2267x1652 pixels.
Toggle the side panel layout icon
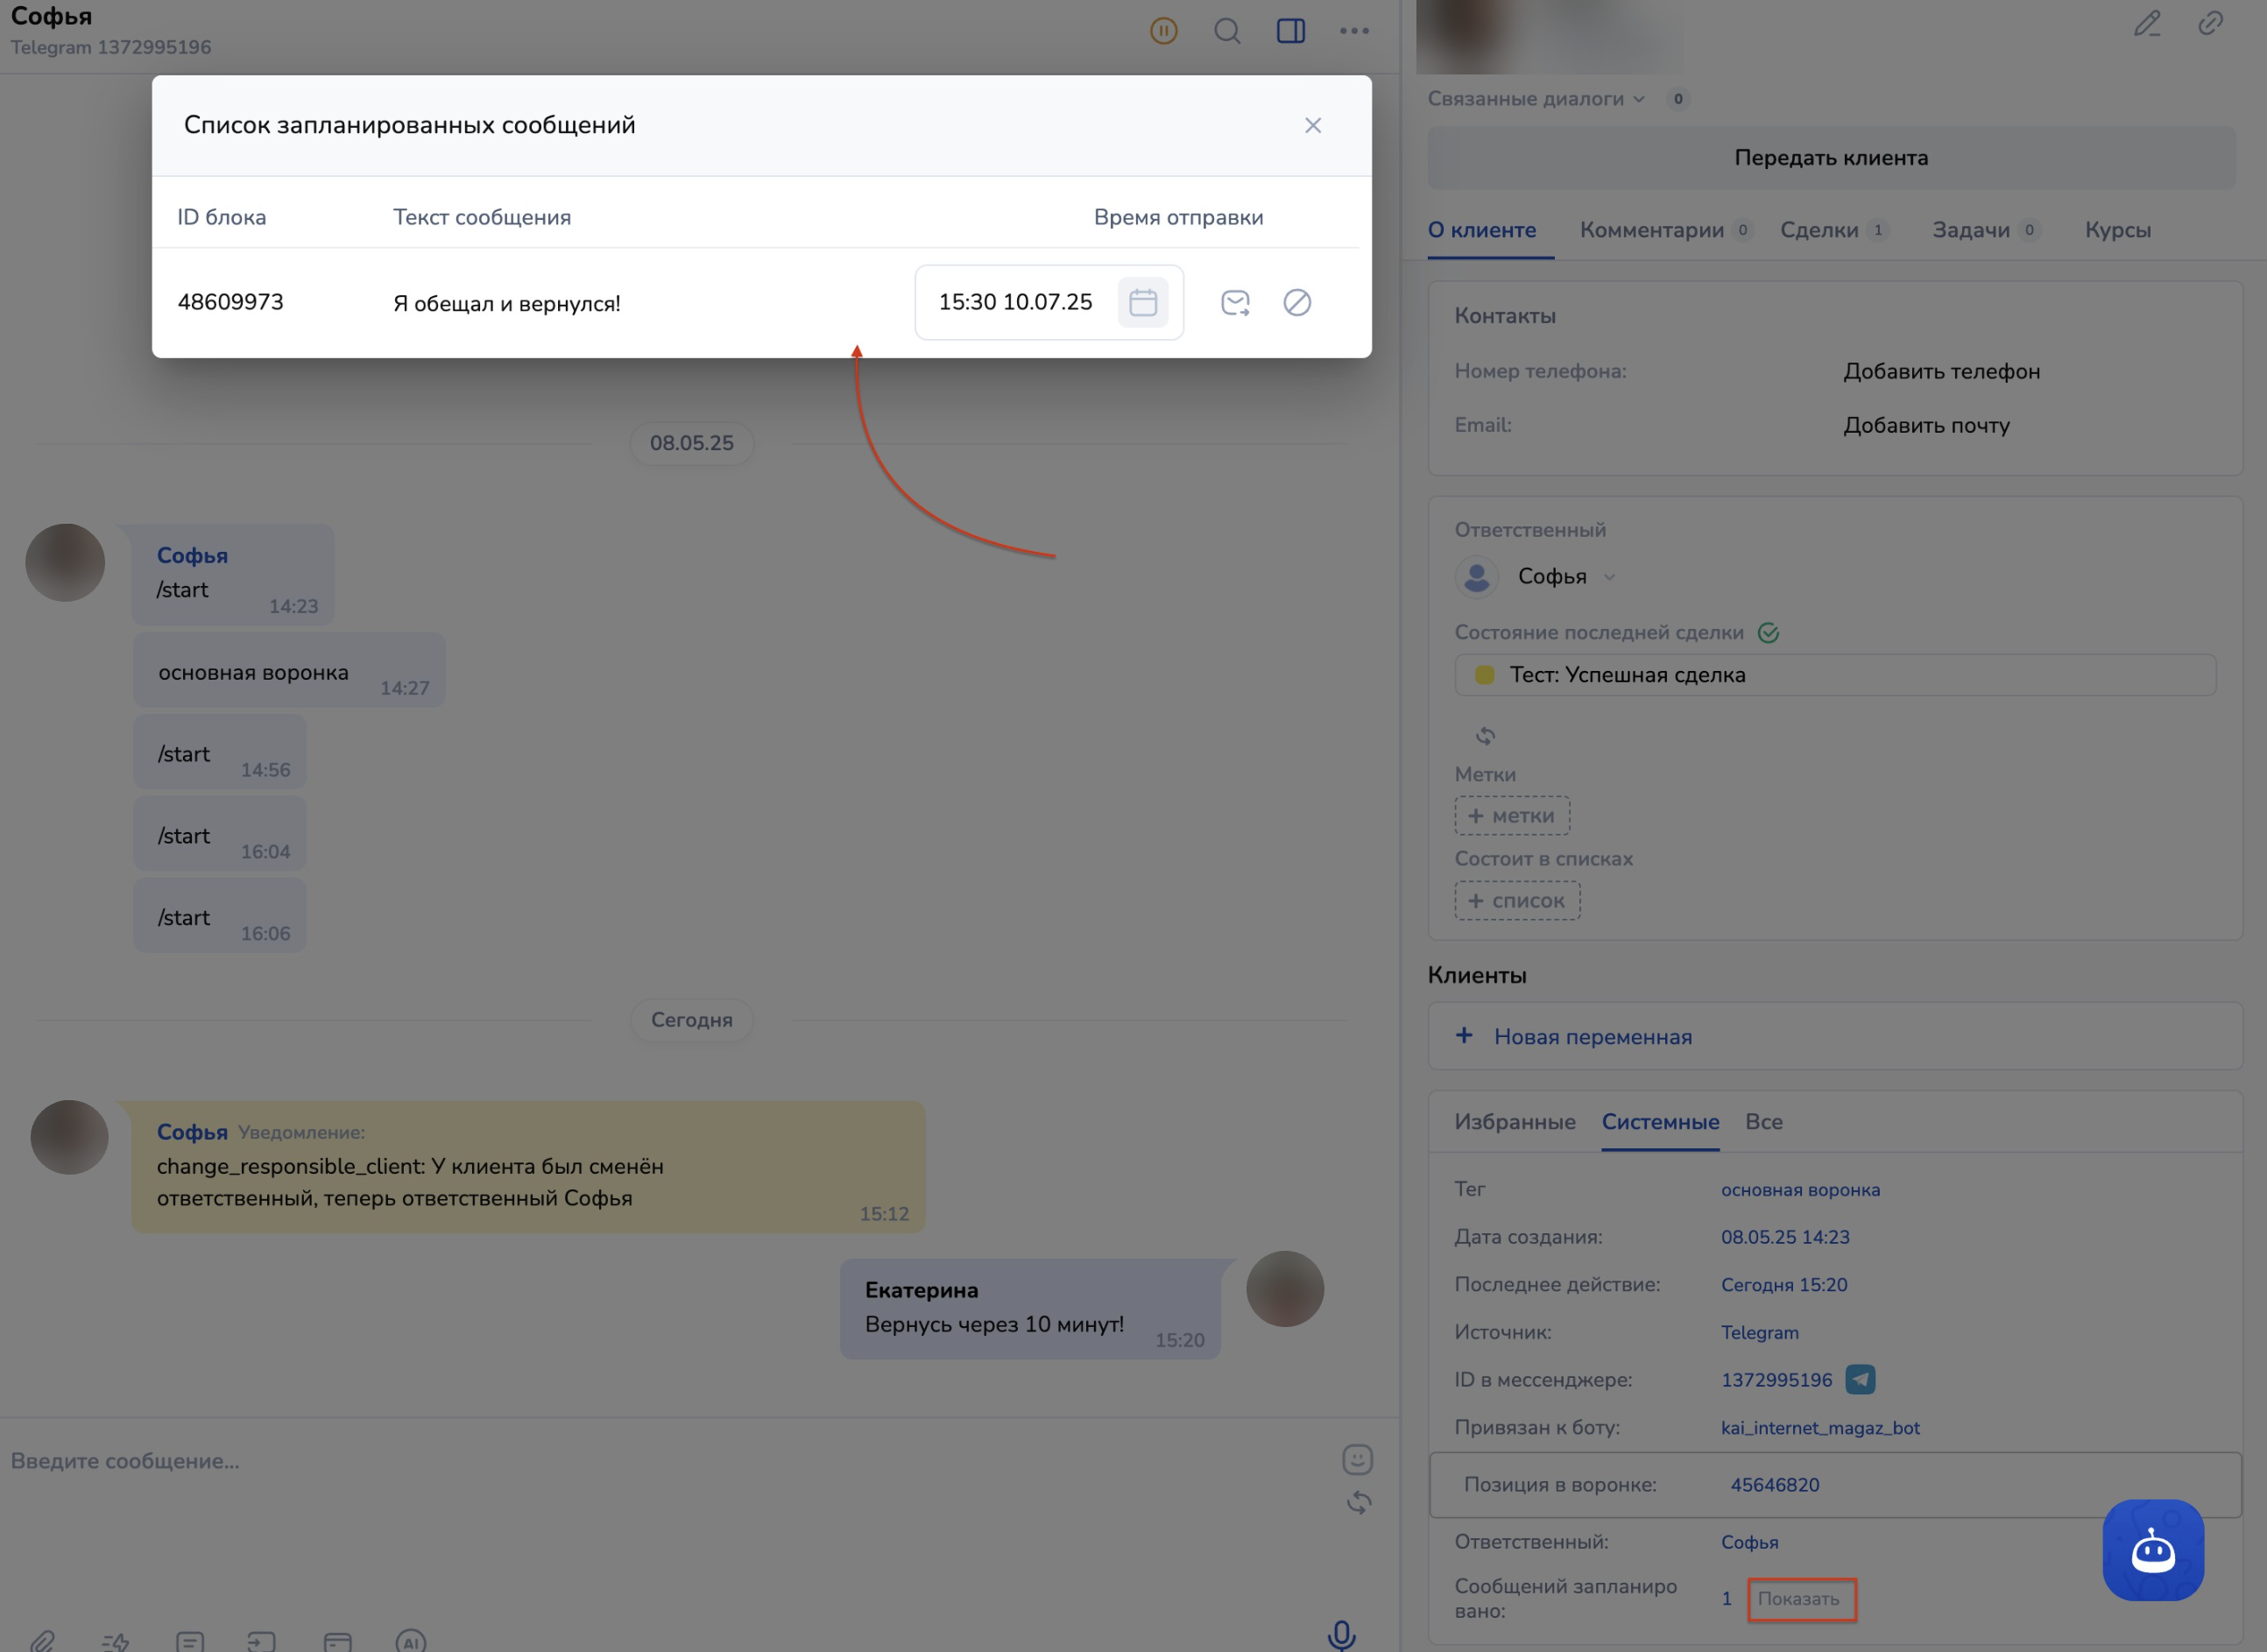point(1290,31)
